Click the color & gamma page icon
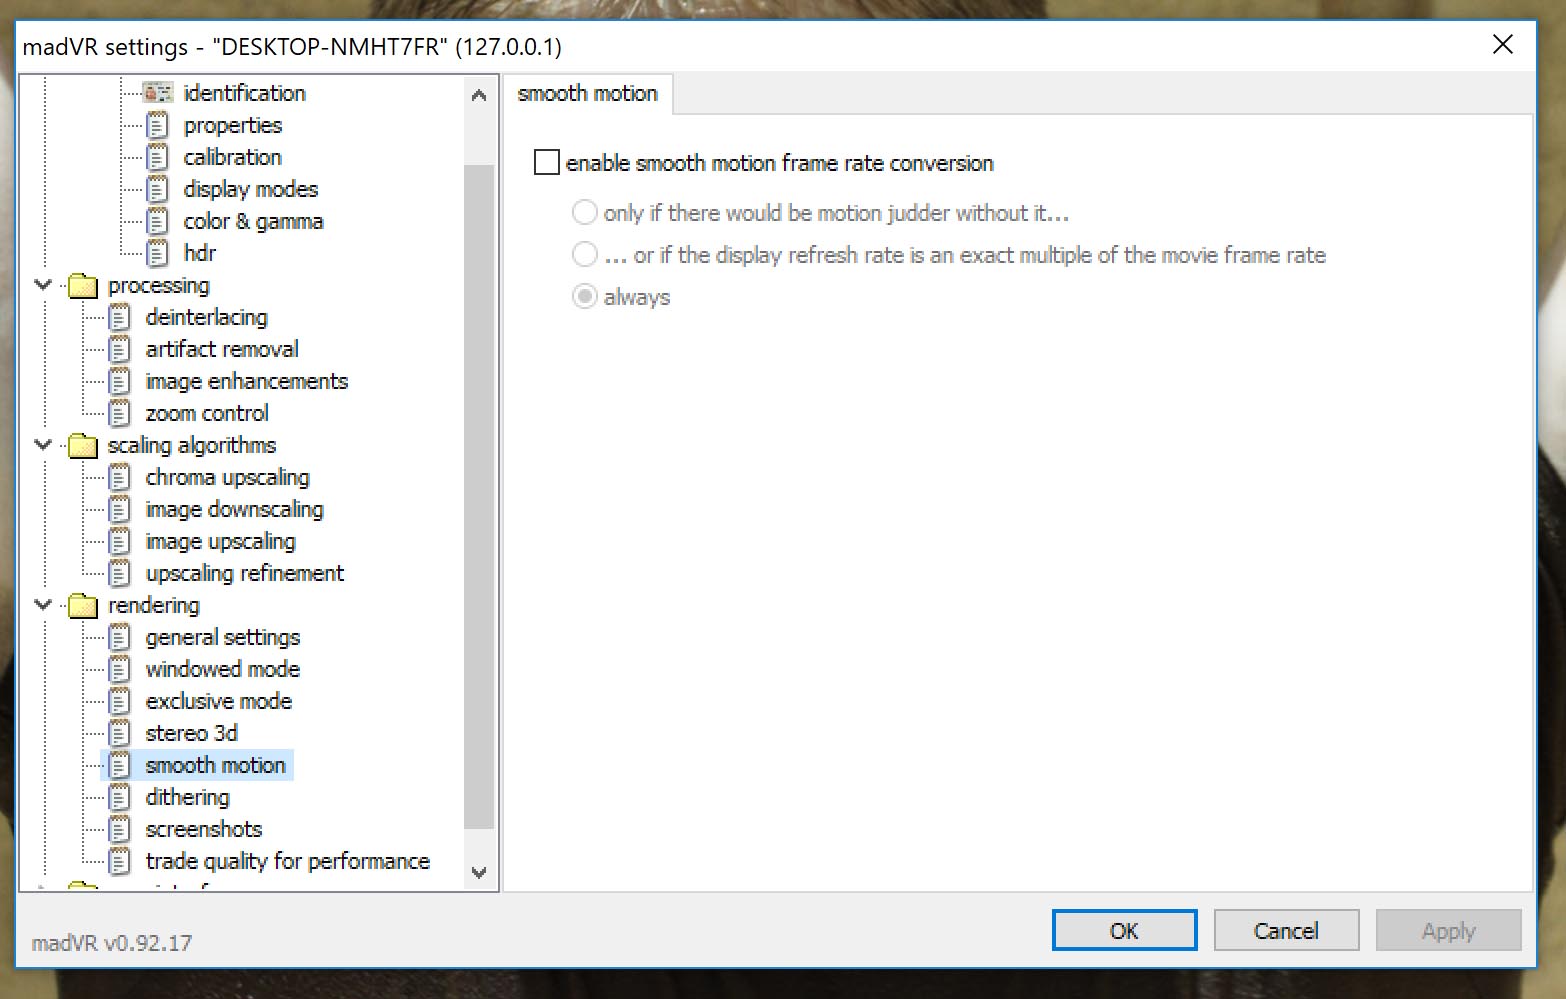Viewport: 1566px width, 999px height. 157,221
